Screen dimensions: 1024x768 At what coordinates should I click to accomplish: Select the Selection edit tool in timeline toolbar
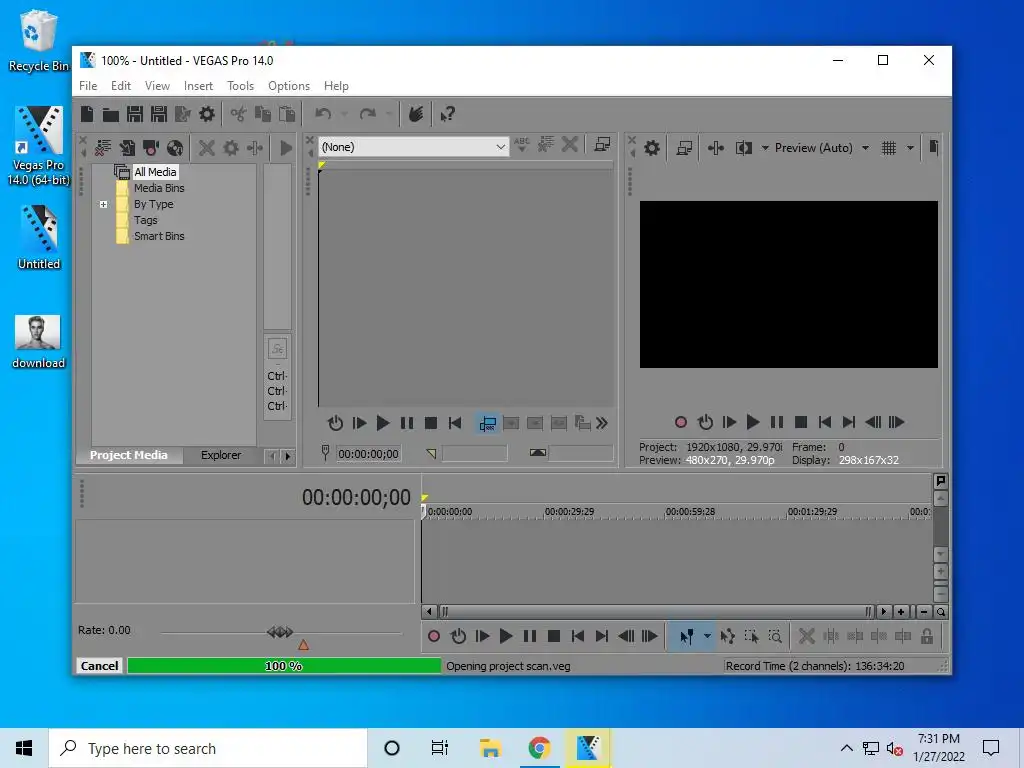click(751, 636)
